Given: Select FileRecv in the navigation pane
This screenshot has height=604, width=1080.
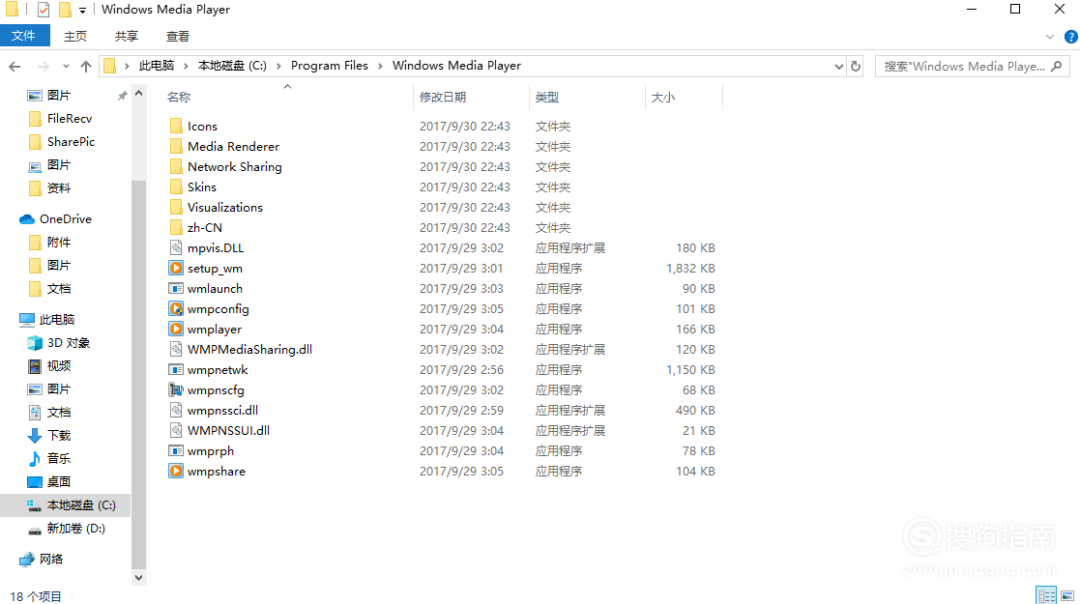Looking at the screenshot, I should pyautogui.click(x=70, y=118).
